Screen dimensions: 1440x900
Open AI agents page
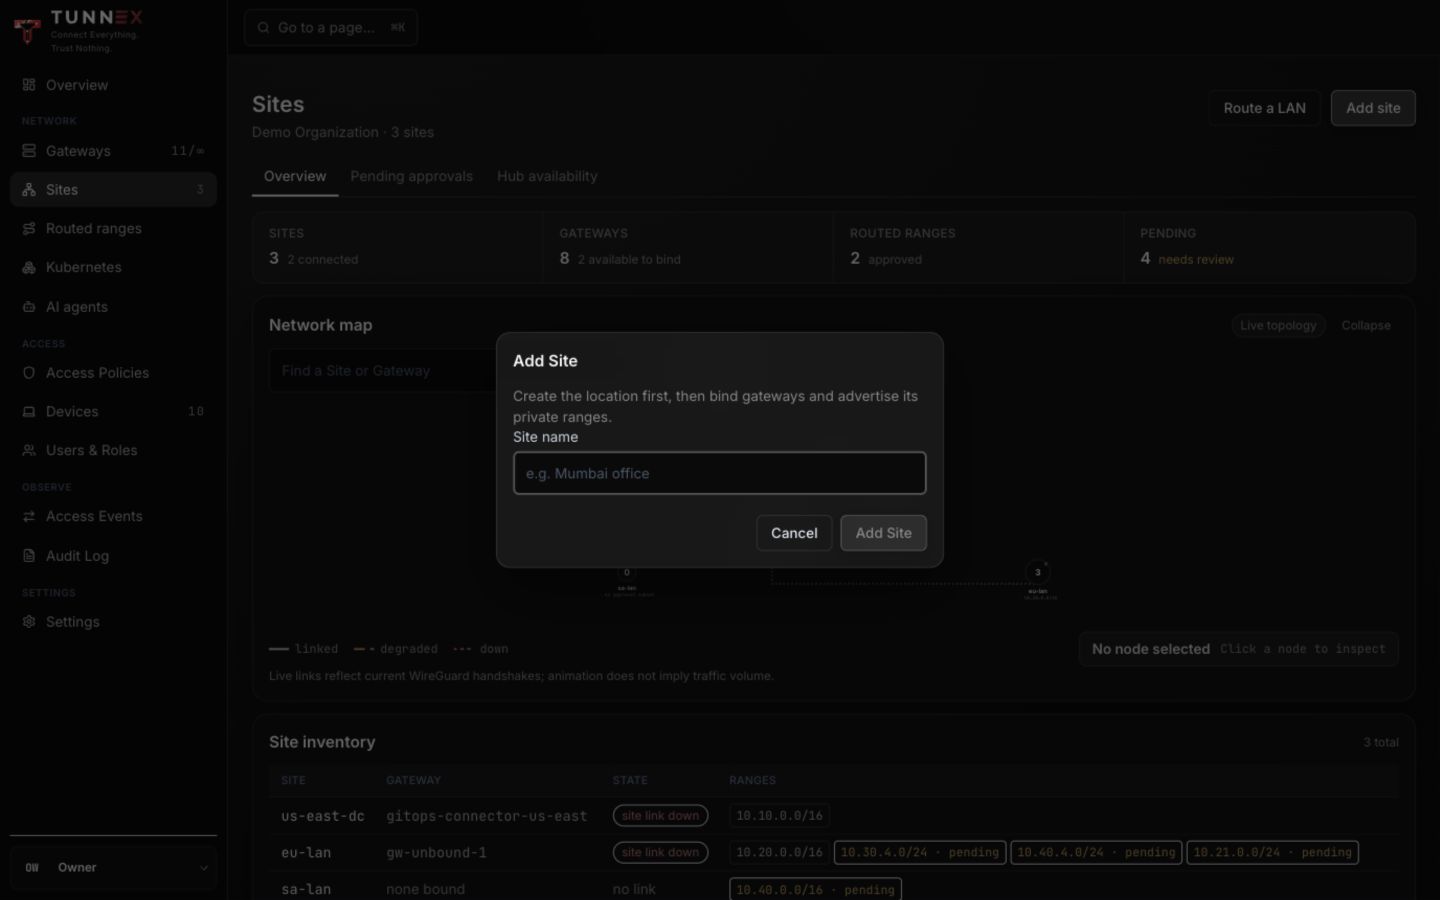(x=113, y=307)
